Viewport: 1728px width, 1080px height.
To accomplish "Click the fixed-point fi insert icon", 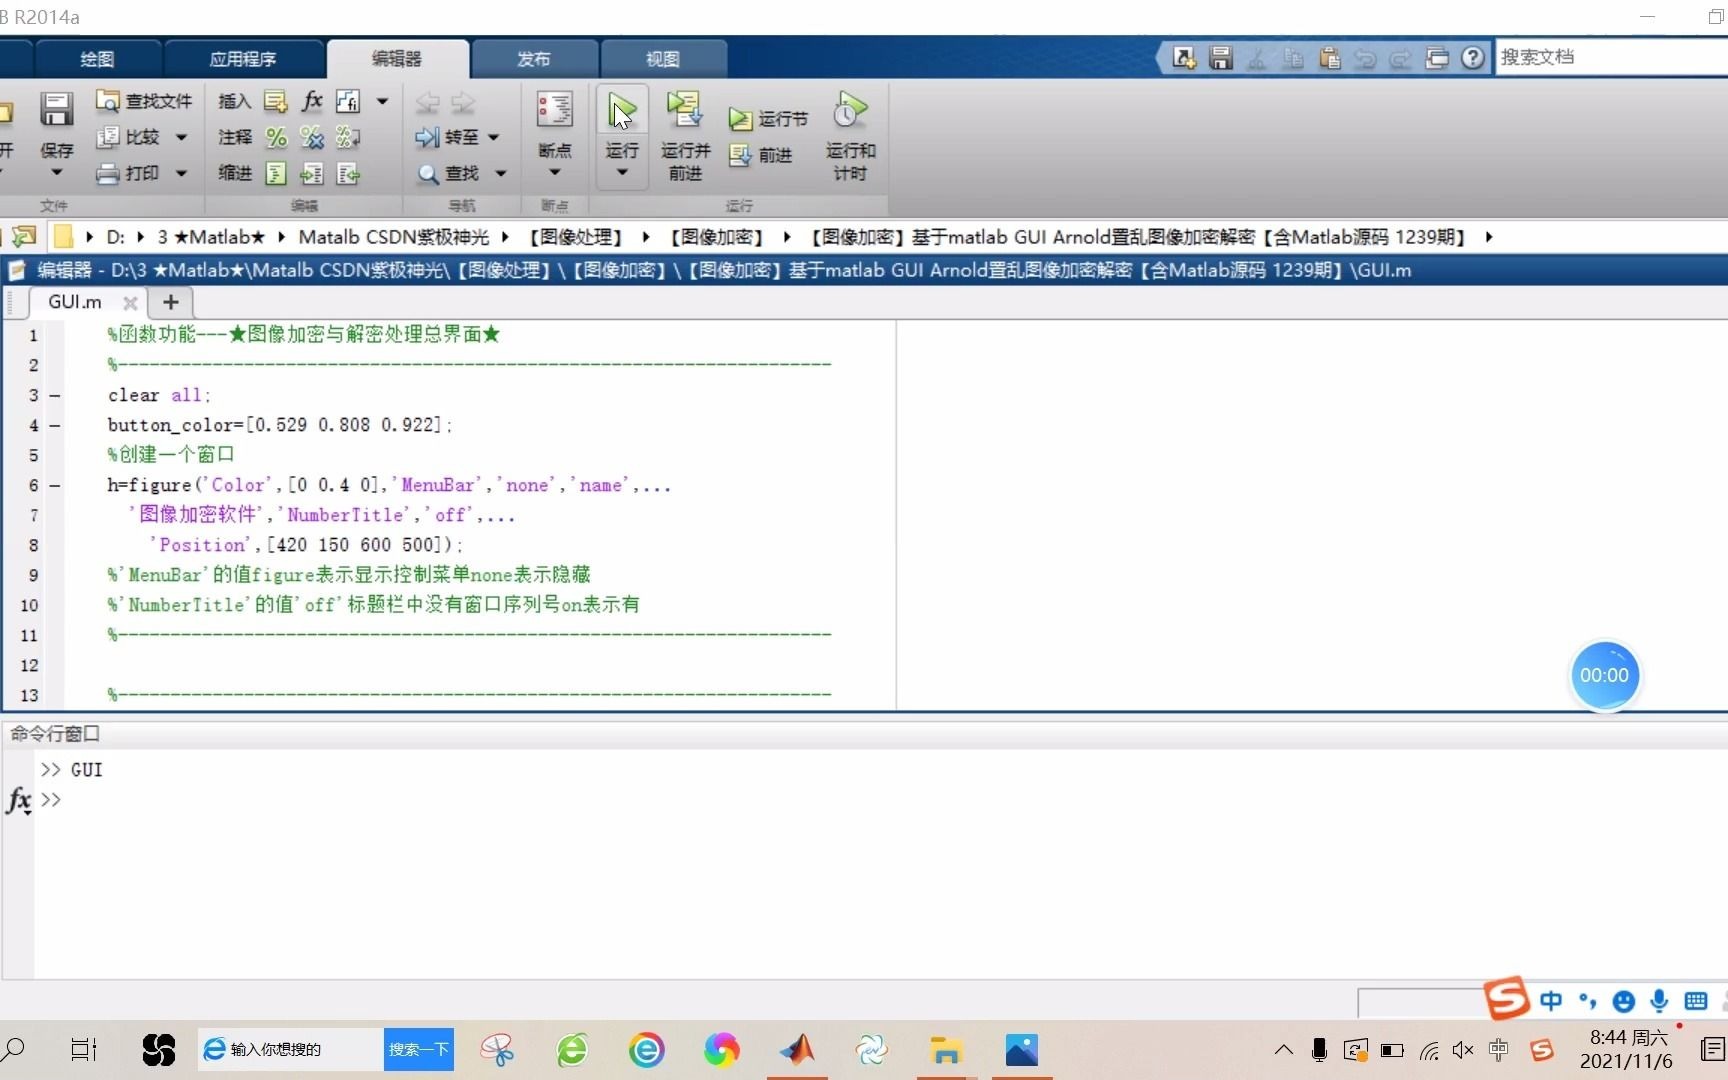I will click(347, 101).
